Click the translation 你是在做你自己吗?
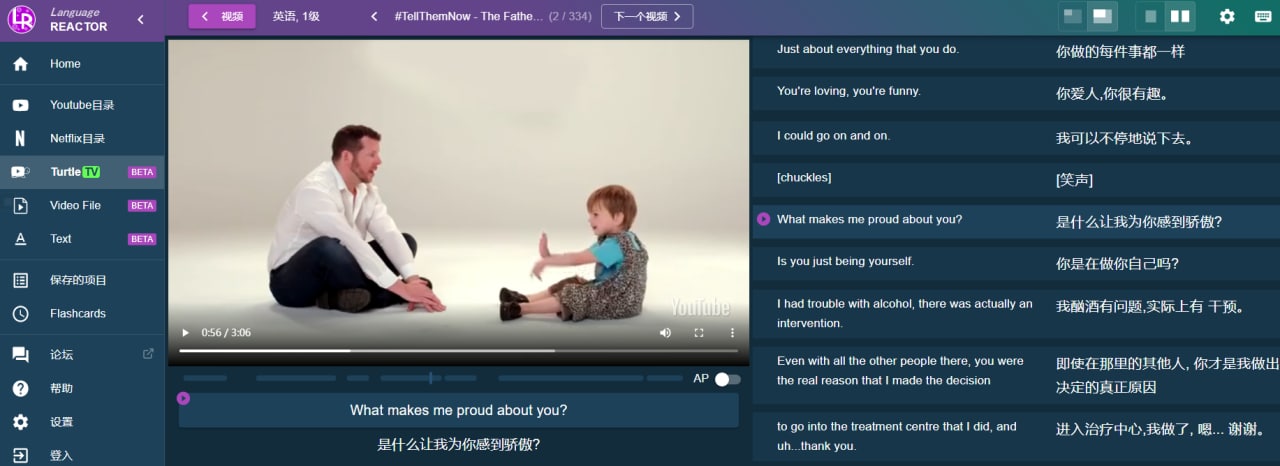Image resolution: width=1280 pixels, height=466 pixels. click(1117, 264)
